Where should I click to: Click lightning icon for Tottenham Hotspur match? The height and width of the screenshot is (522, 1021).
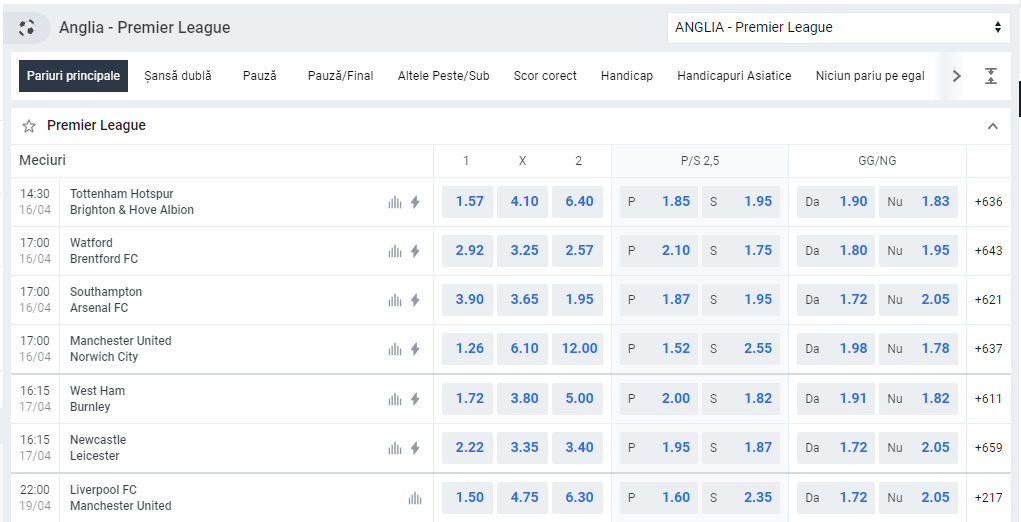pos(415,202)
